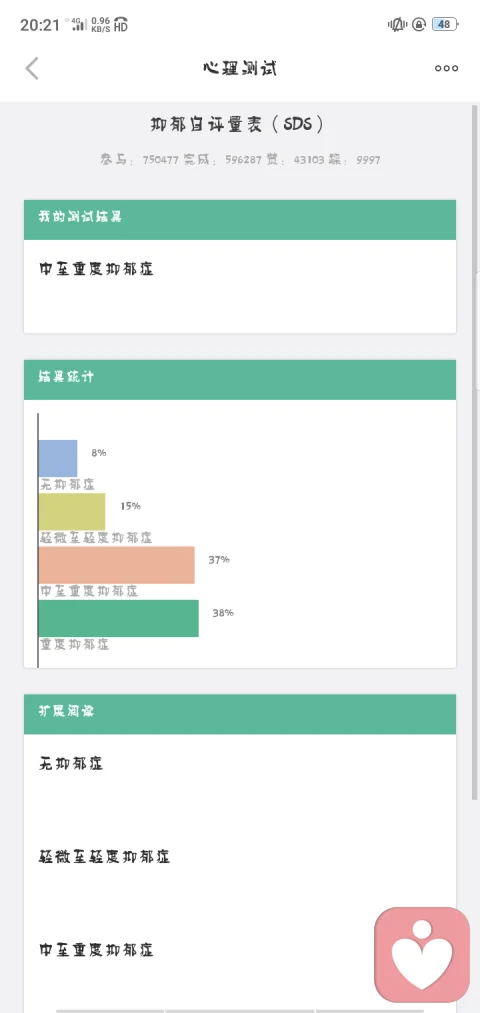The height and width of the screenshot is (1013, 480).
Task: Select the blue 8% 无抑郁症 bar
Action: coord(58,459)
